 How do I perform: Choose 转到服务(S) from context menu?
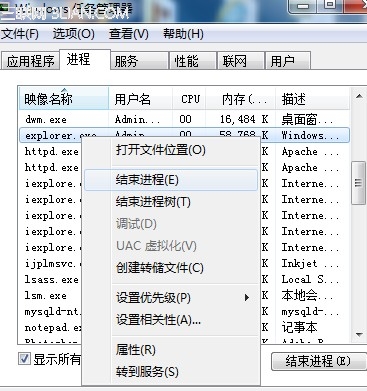tap(171, 372)
